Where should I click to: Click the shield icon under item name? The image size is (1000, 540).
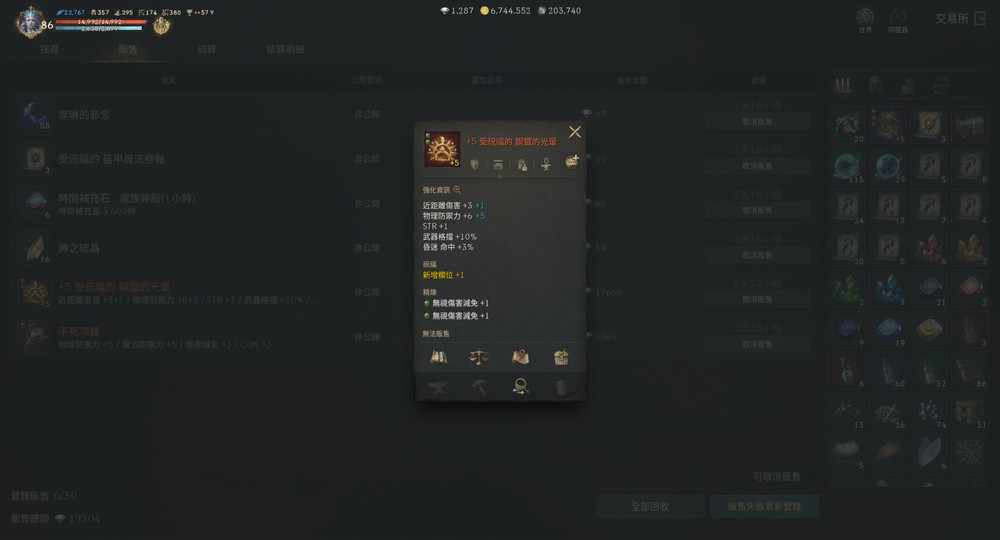(474, 164)
